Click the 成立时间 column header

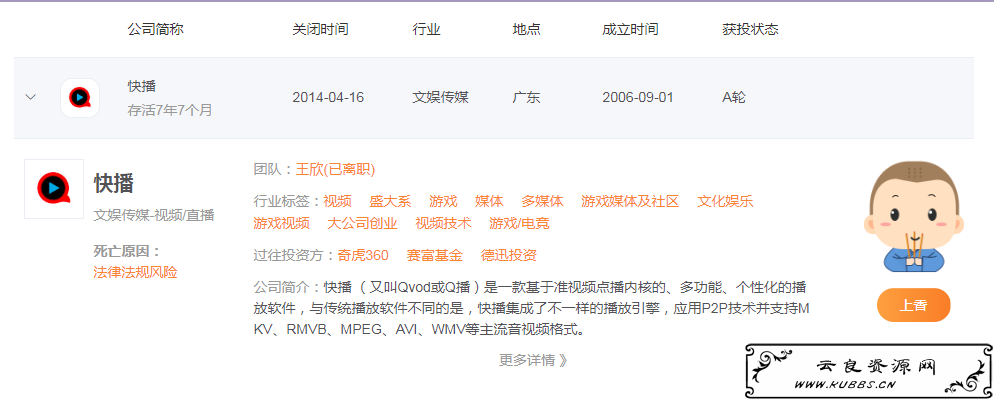630,29
